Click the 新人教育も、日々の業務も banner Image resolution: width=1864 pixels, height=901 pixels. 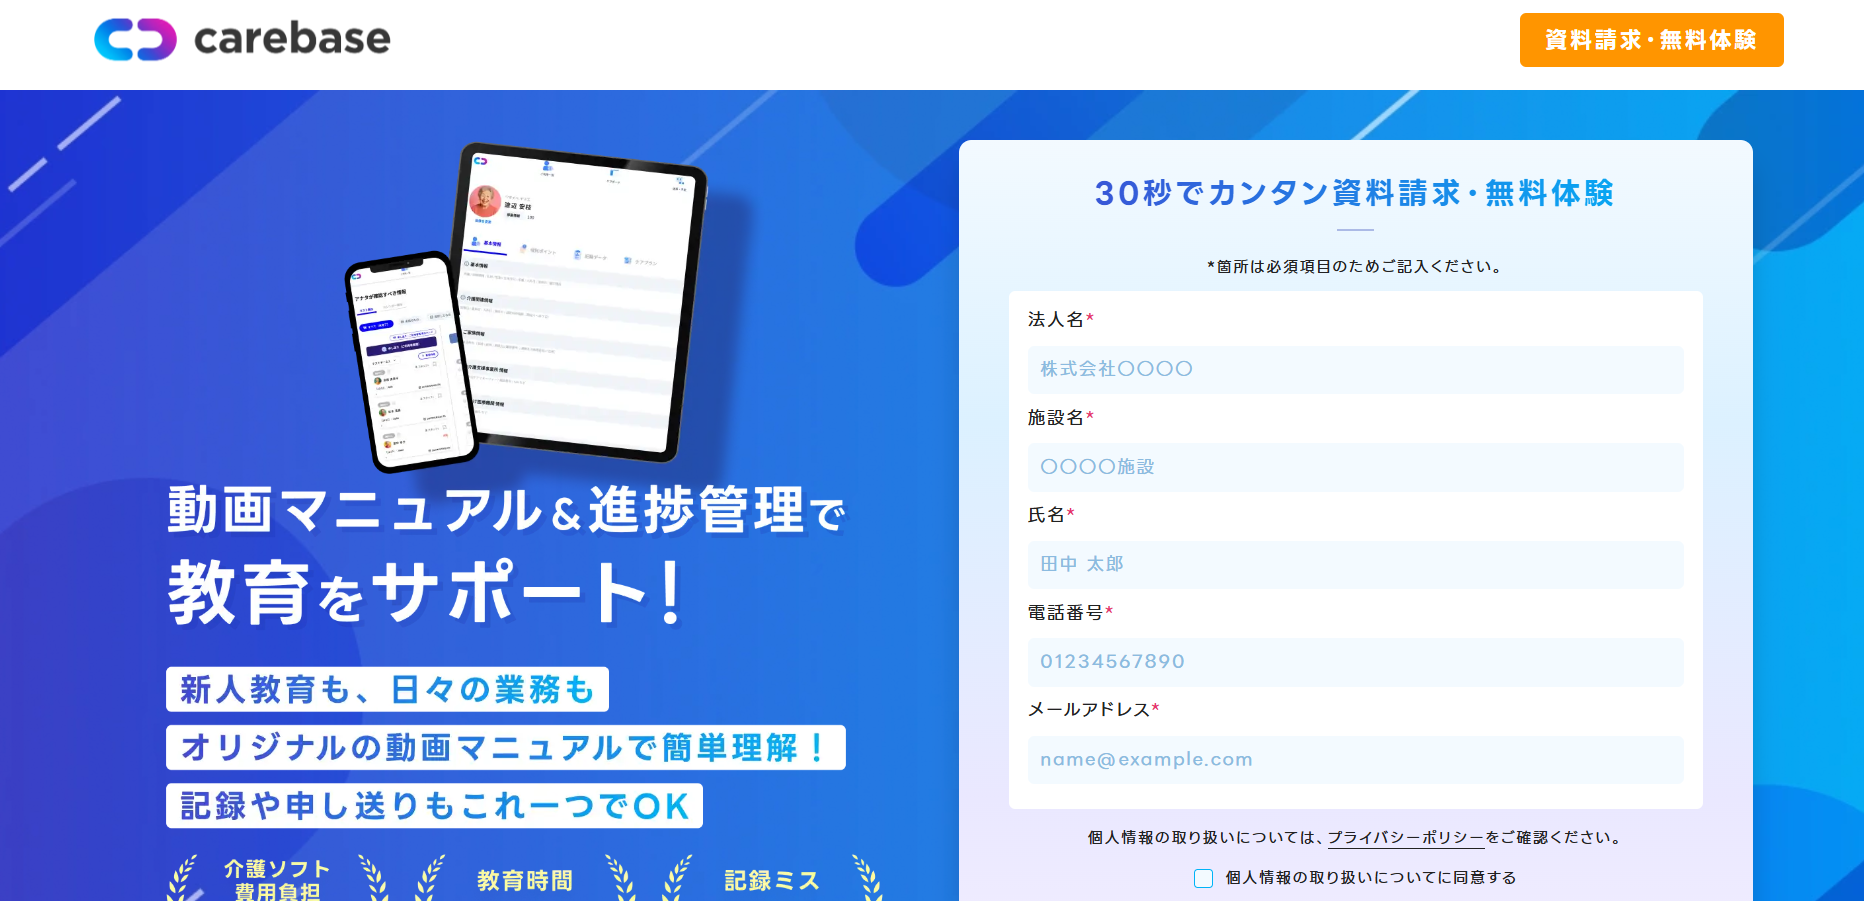pyautogui.click(x=387, y=689)
